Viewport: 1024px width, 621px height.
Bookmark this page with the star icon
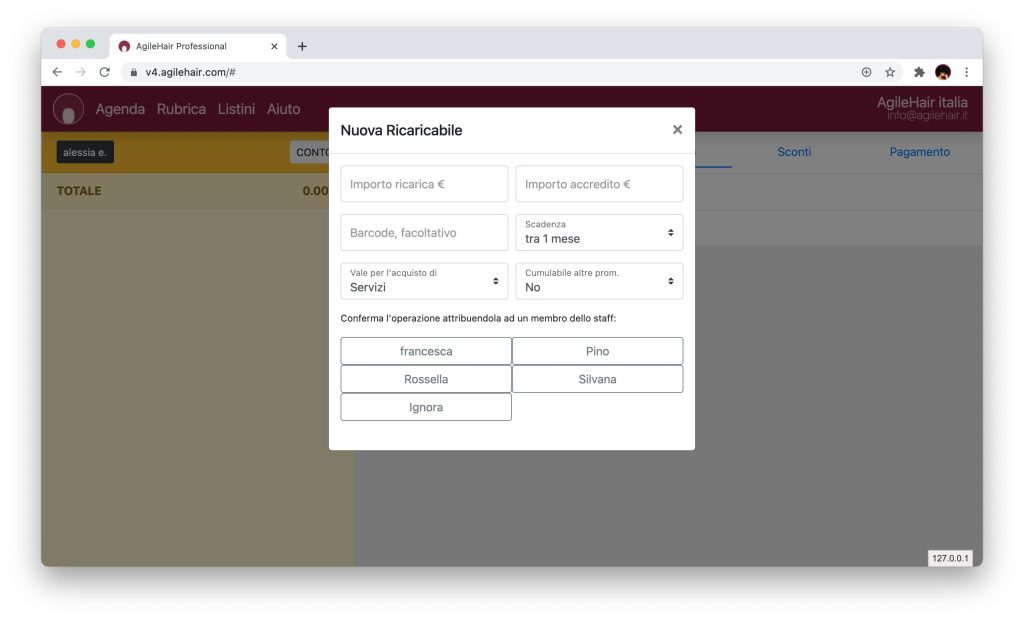point(890,72)
